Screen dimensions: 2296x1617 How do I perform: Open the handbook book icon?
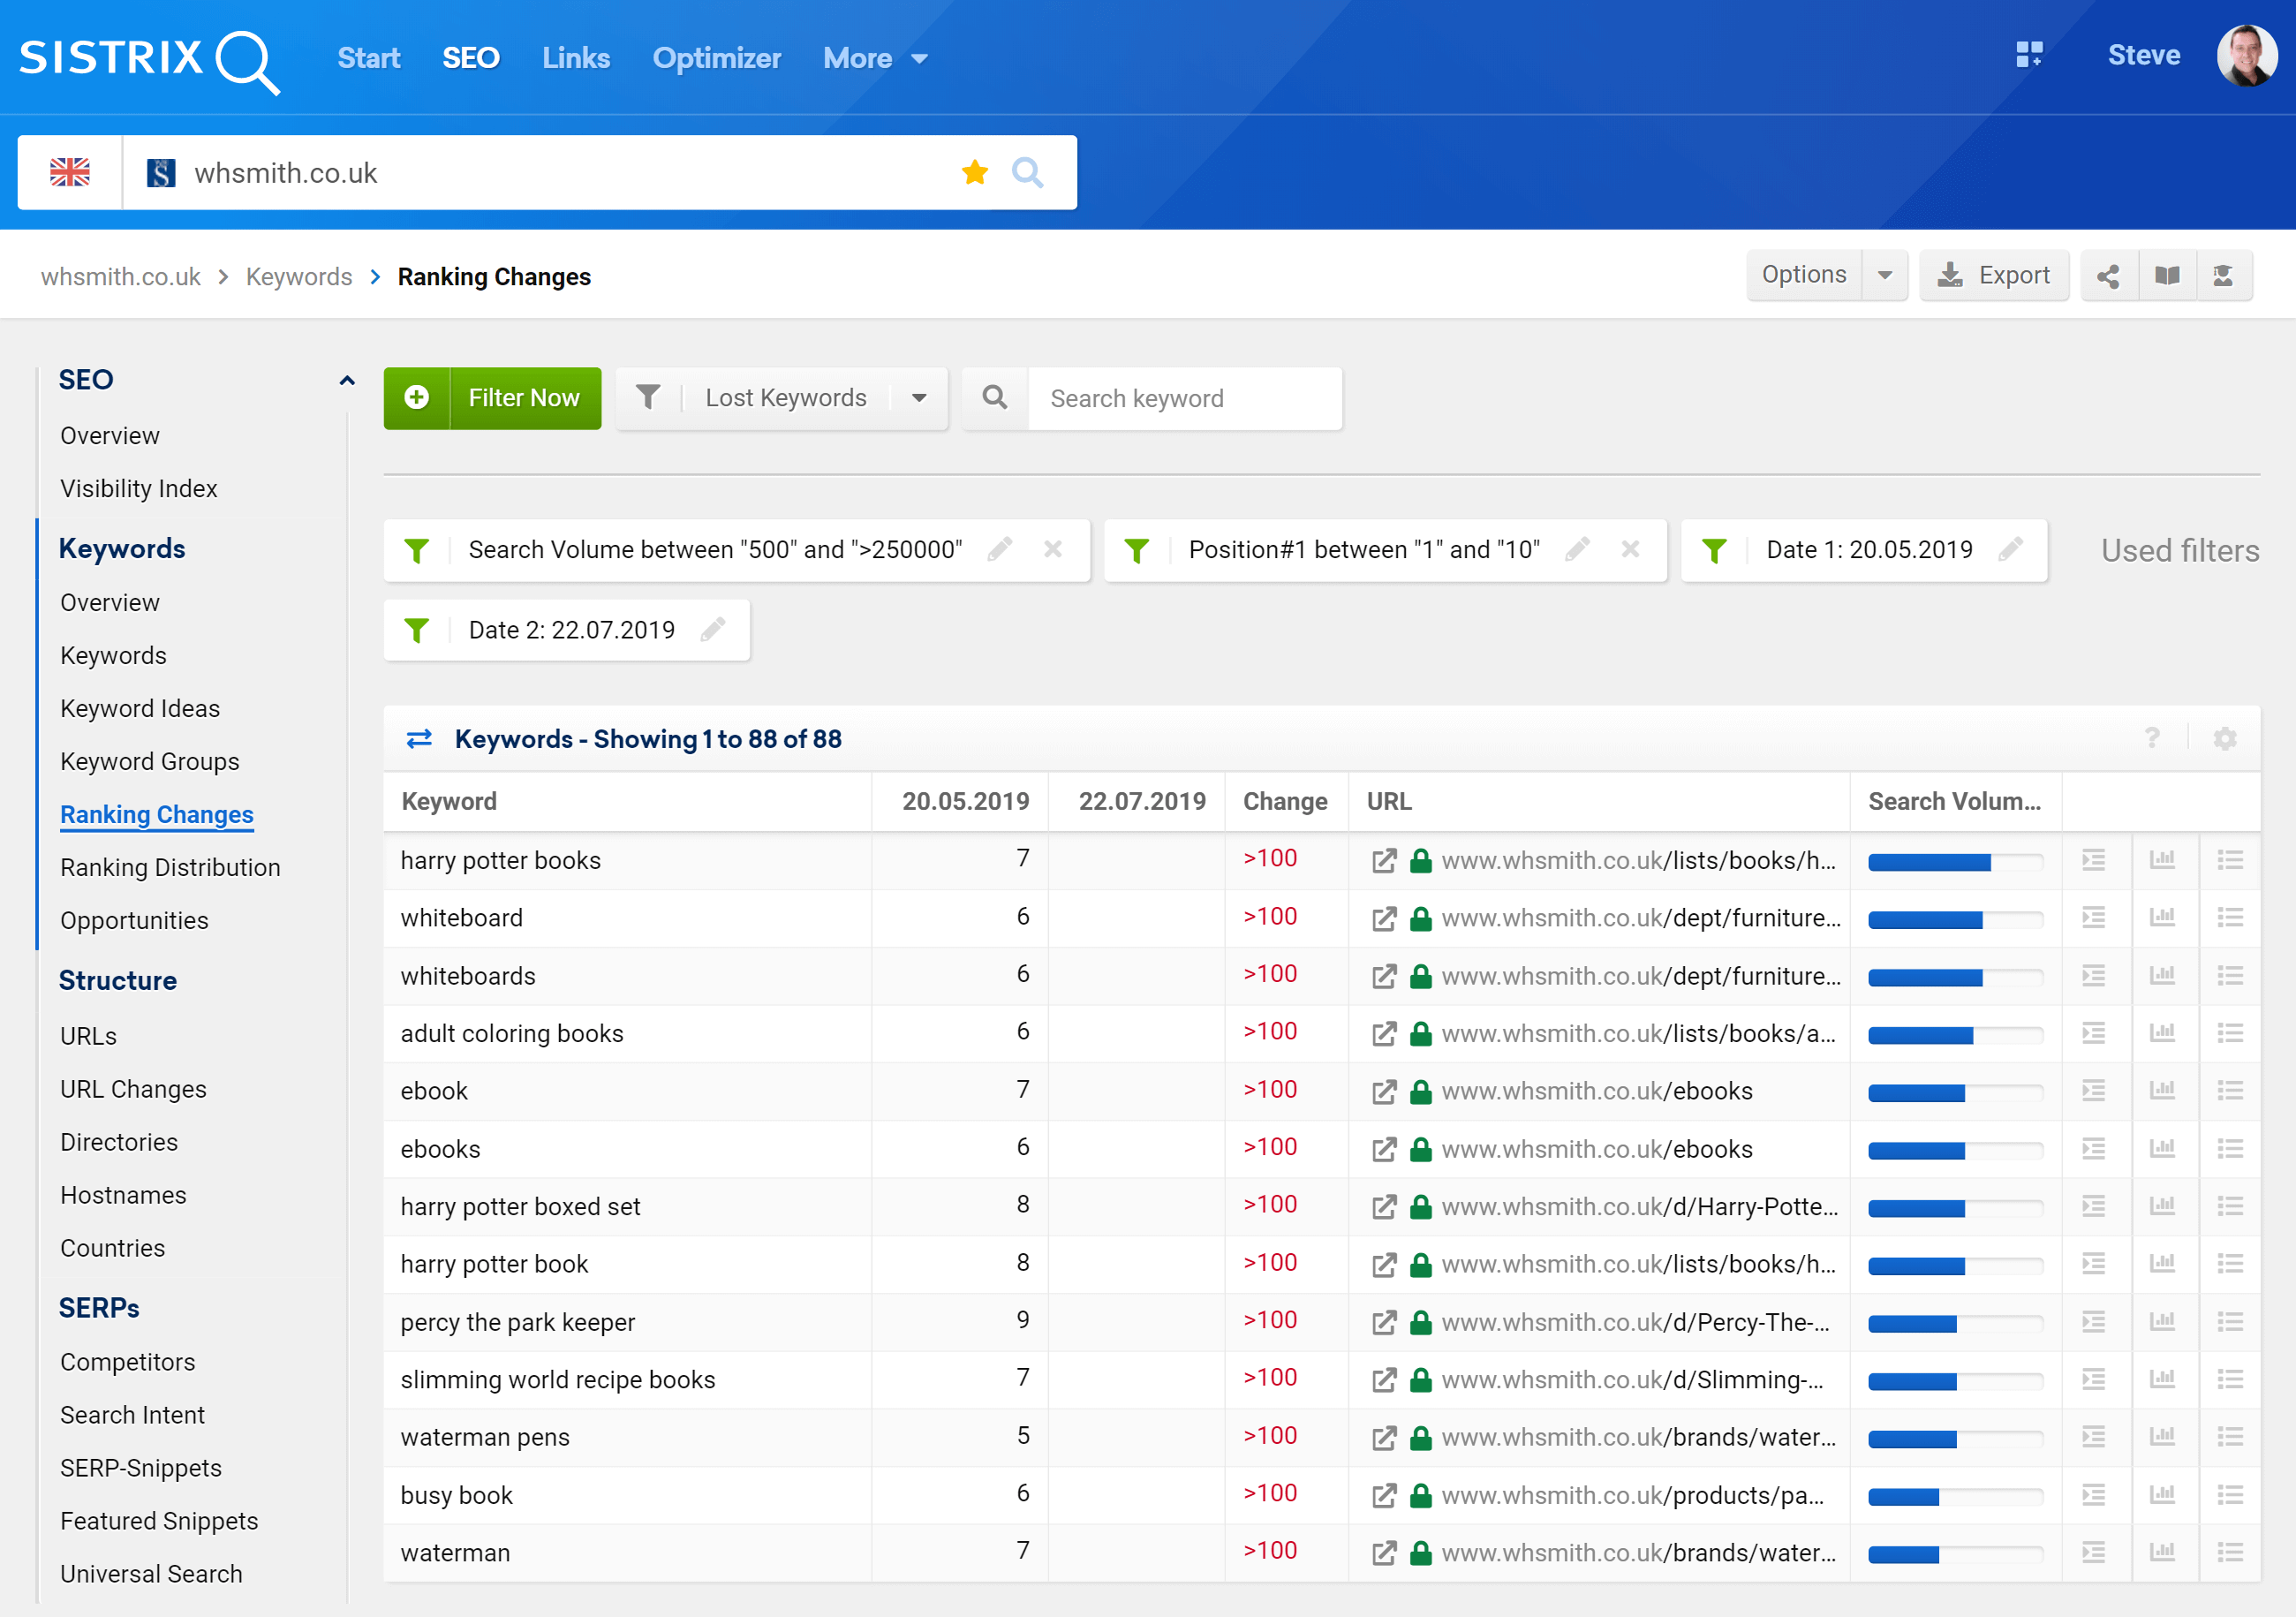(2167, 276)
